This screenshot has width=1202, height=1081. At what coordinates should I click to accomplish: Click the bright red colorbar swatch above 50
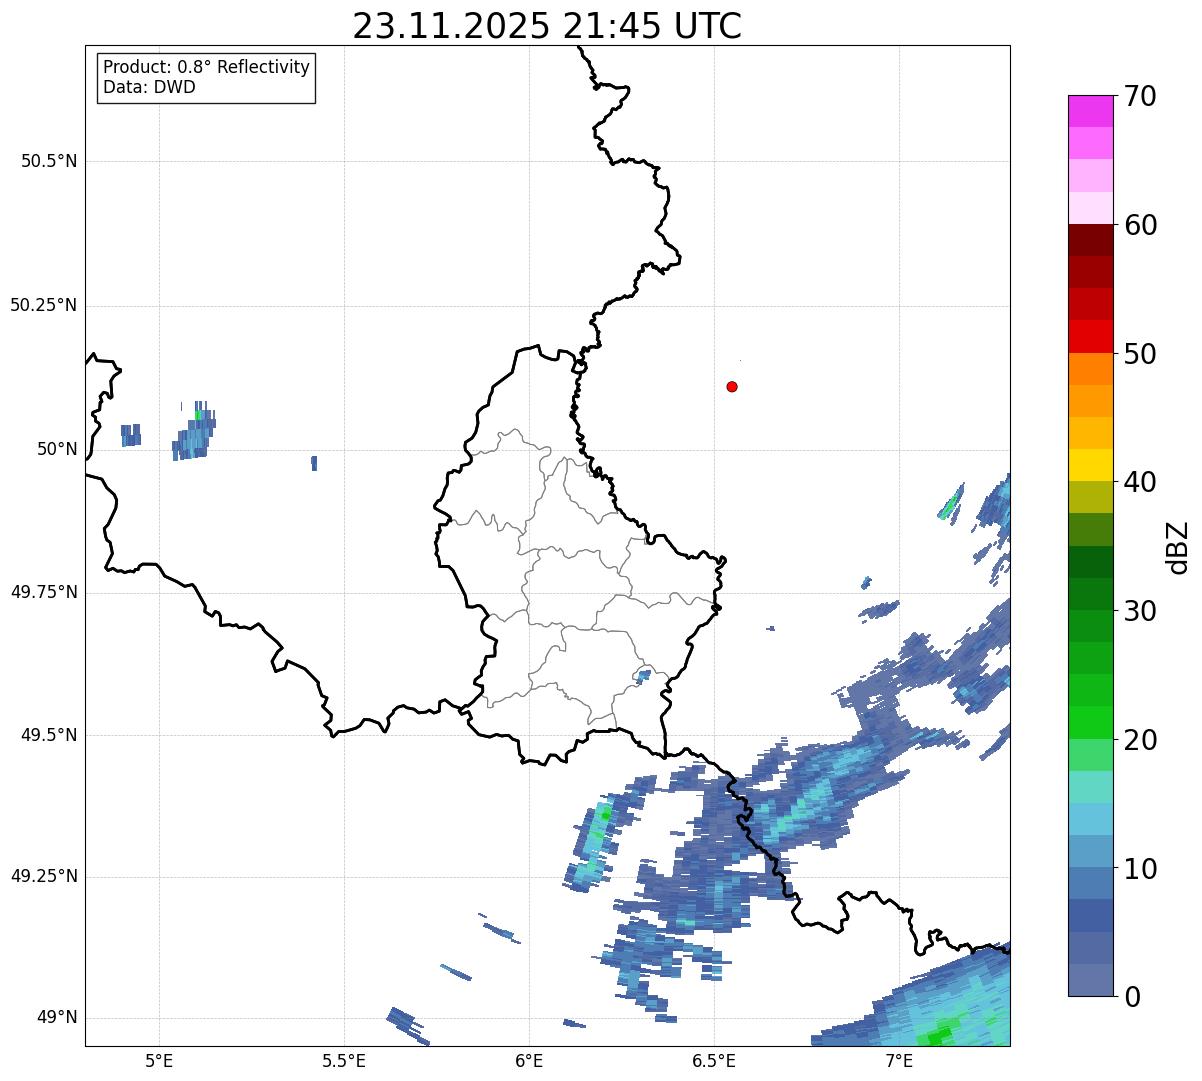coord(1090,336)
